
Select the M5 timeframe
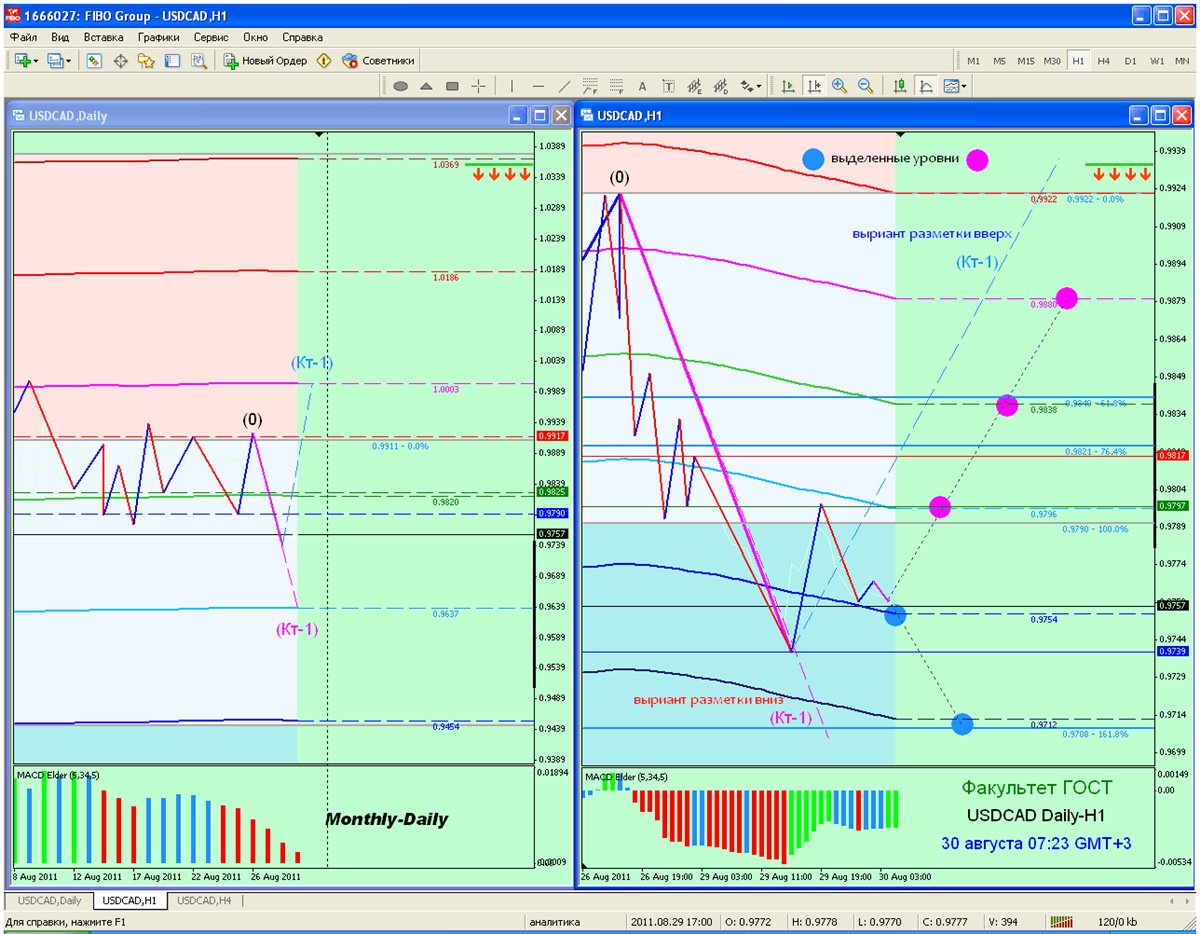pos(999,61)
